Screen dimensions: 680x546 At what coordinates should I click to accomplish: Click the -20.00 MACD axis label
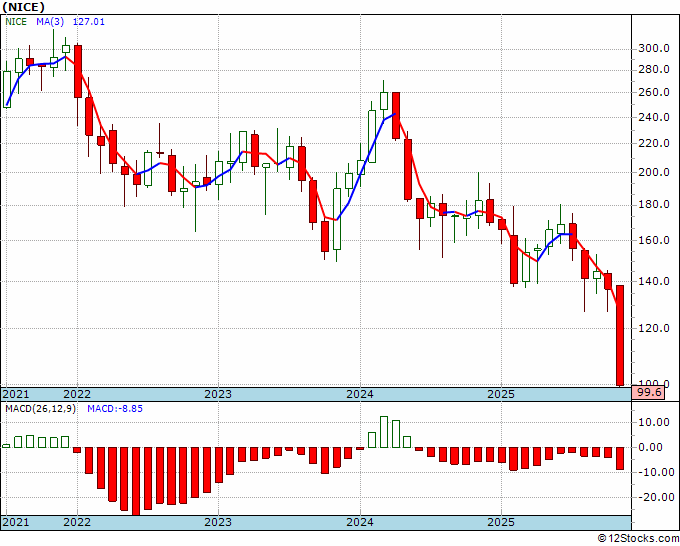point(656,497)
